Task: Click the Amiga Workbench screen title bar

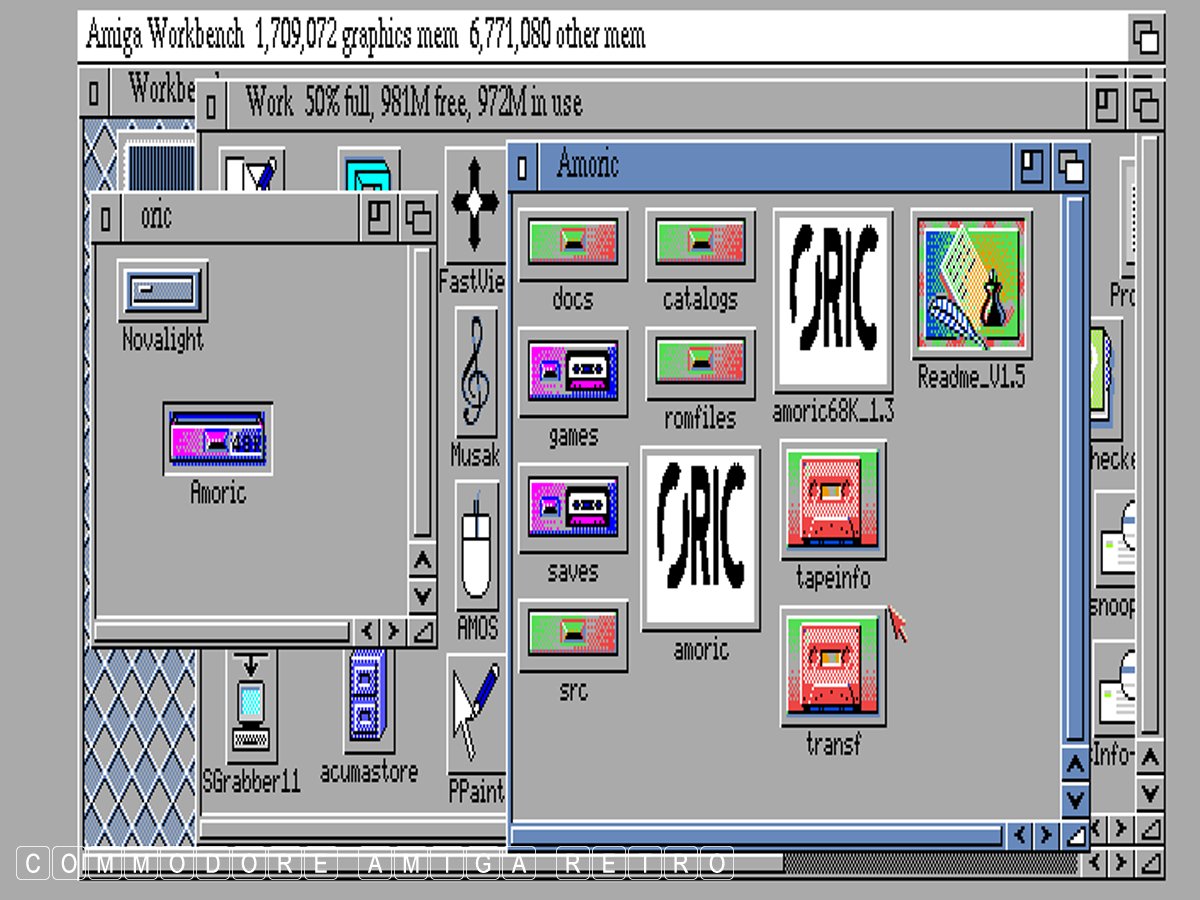Action: (x=600, y=37)
